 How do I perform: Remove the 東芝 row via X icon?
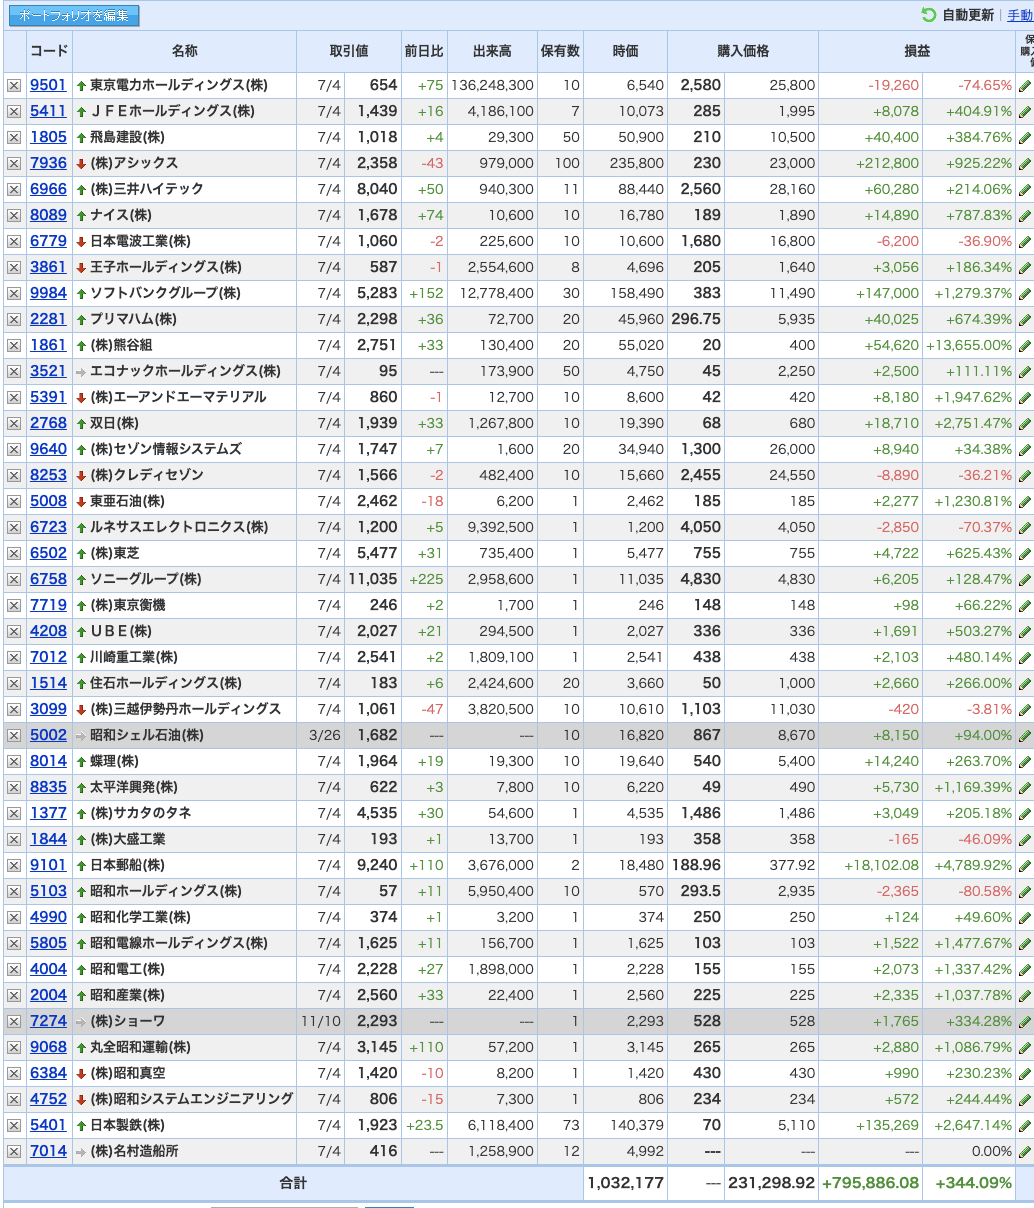[14, 553]
